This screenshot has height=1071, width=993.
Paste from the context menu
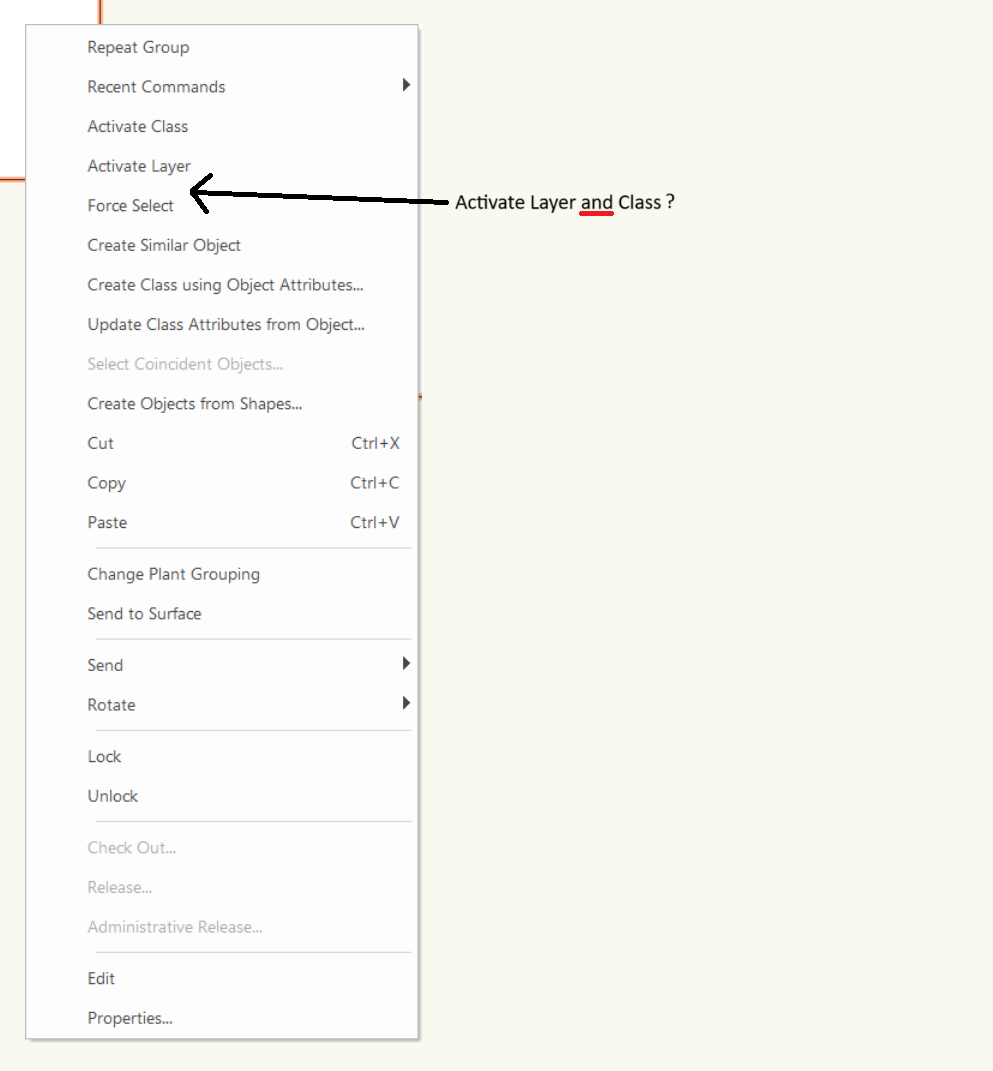(107, 522)
